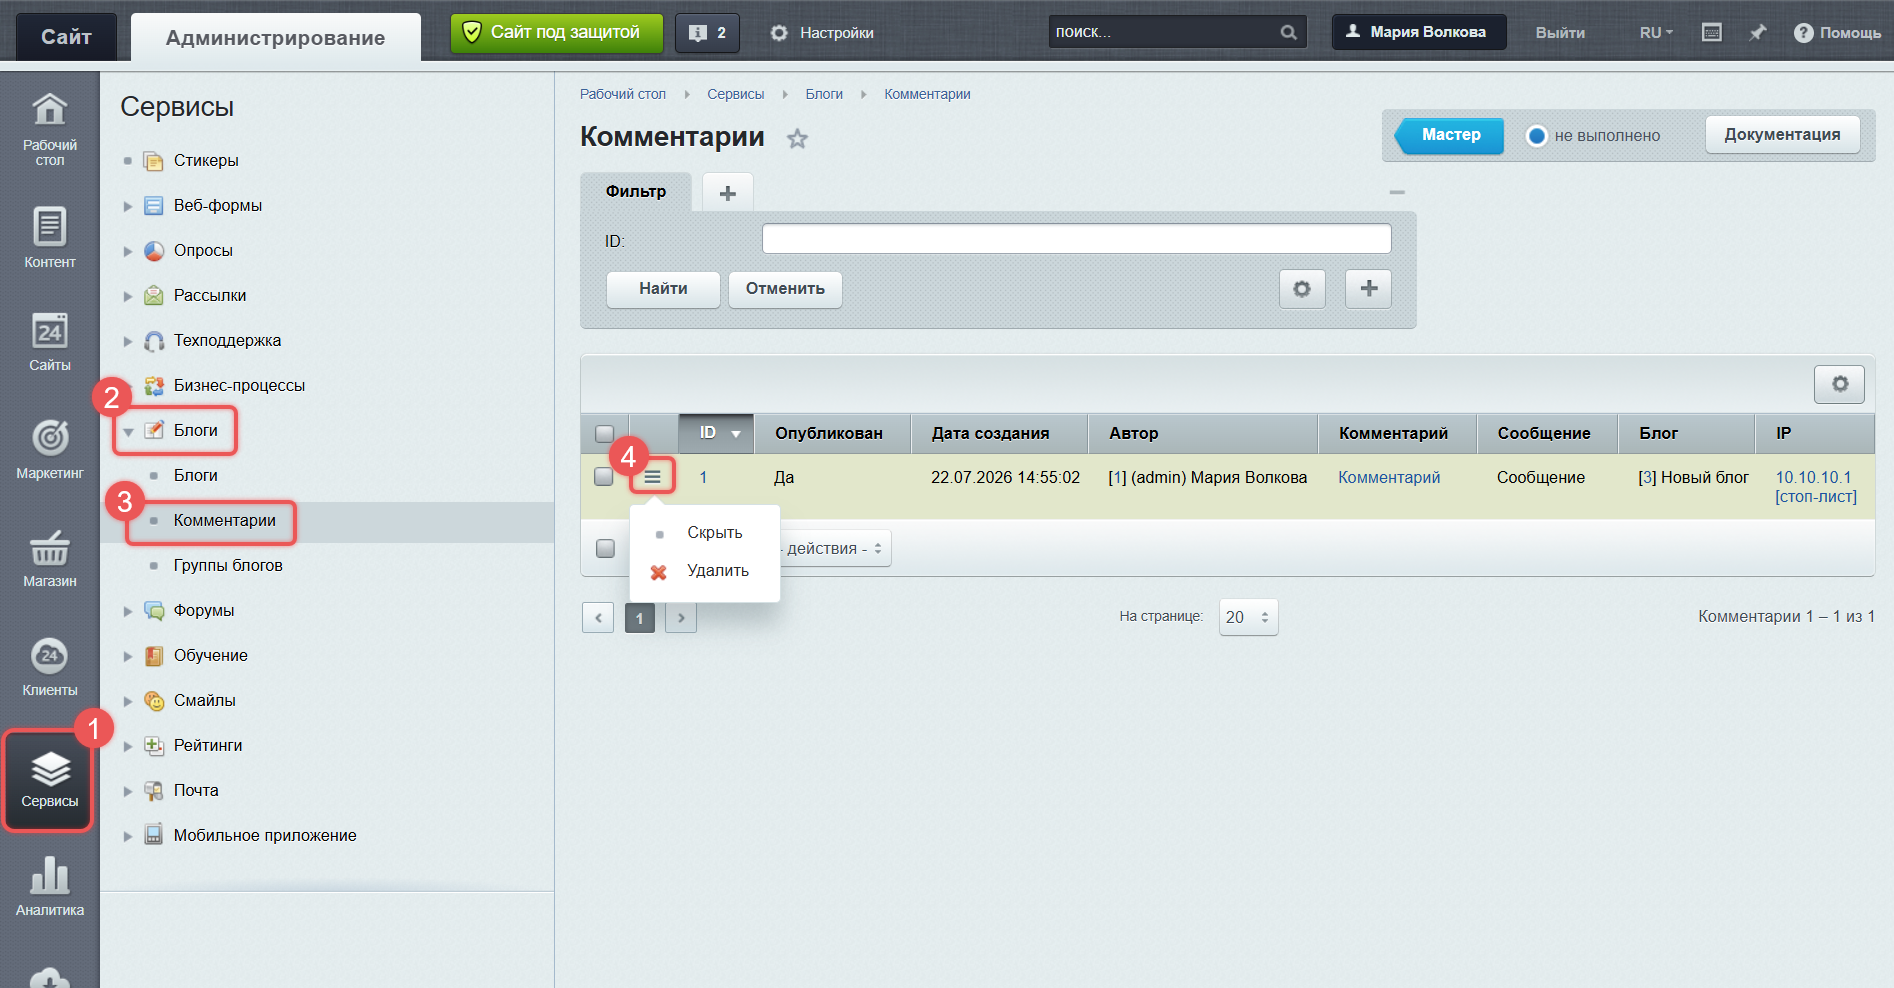Viewport: 1894px width, 988px height.
Task: Open the Маркетинг sidebar section
Action: coord(50,449)
